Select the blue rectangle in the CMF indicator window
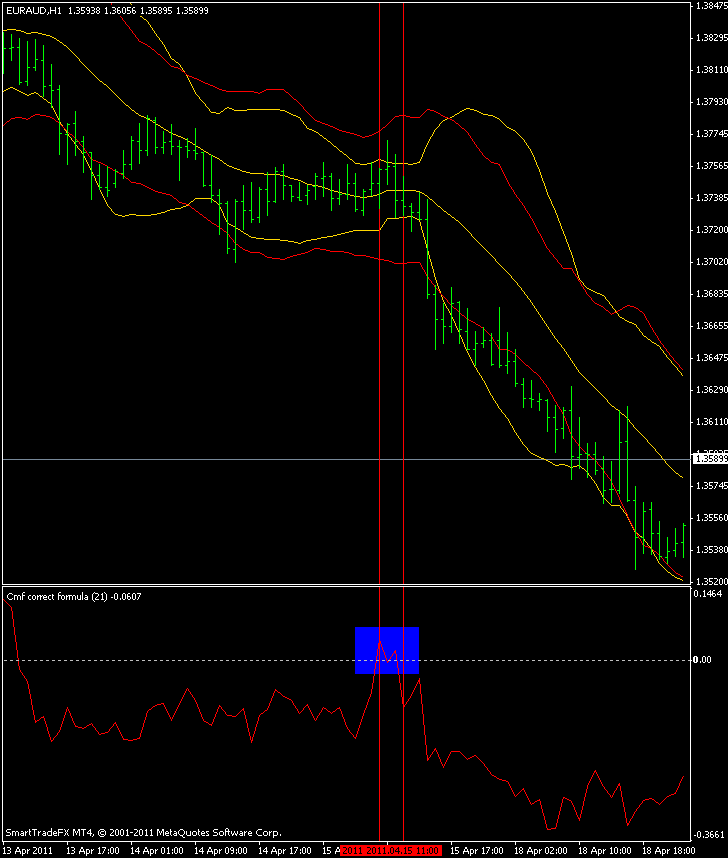The width and height of the screenshot is (728, 858). [387, 650]
